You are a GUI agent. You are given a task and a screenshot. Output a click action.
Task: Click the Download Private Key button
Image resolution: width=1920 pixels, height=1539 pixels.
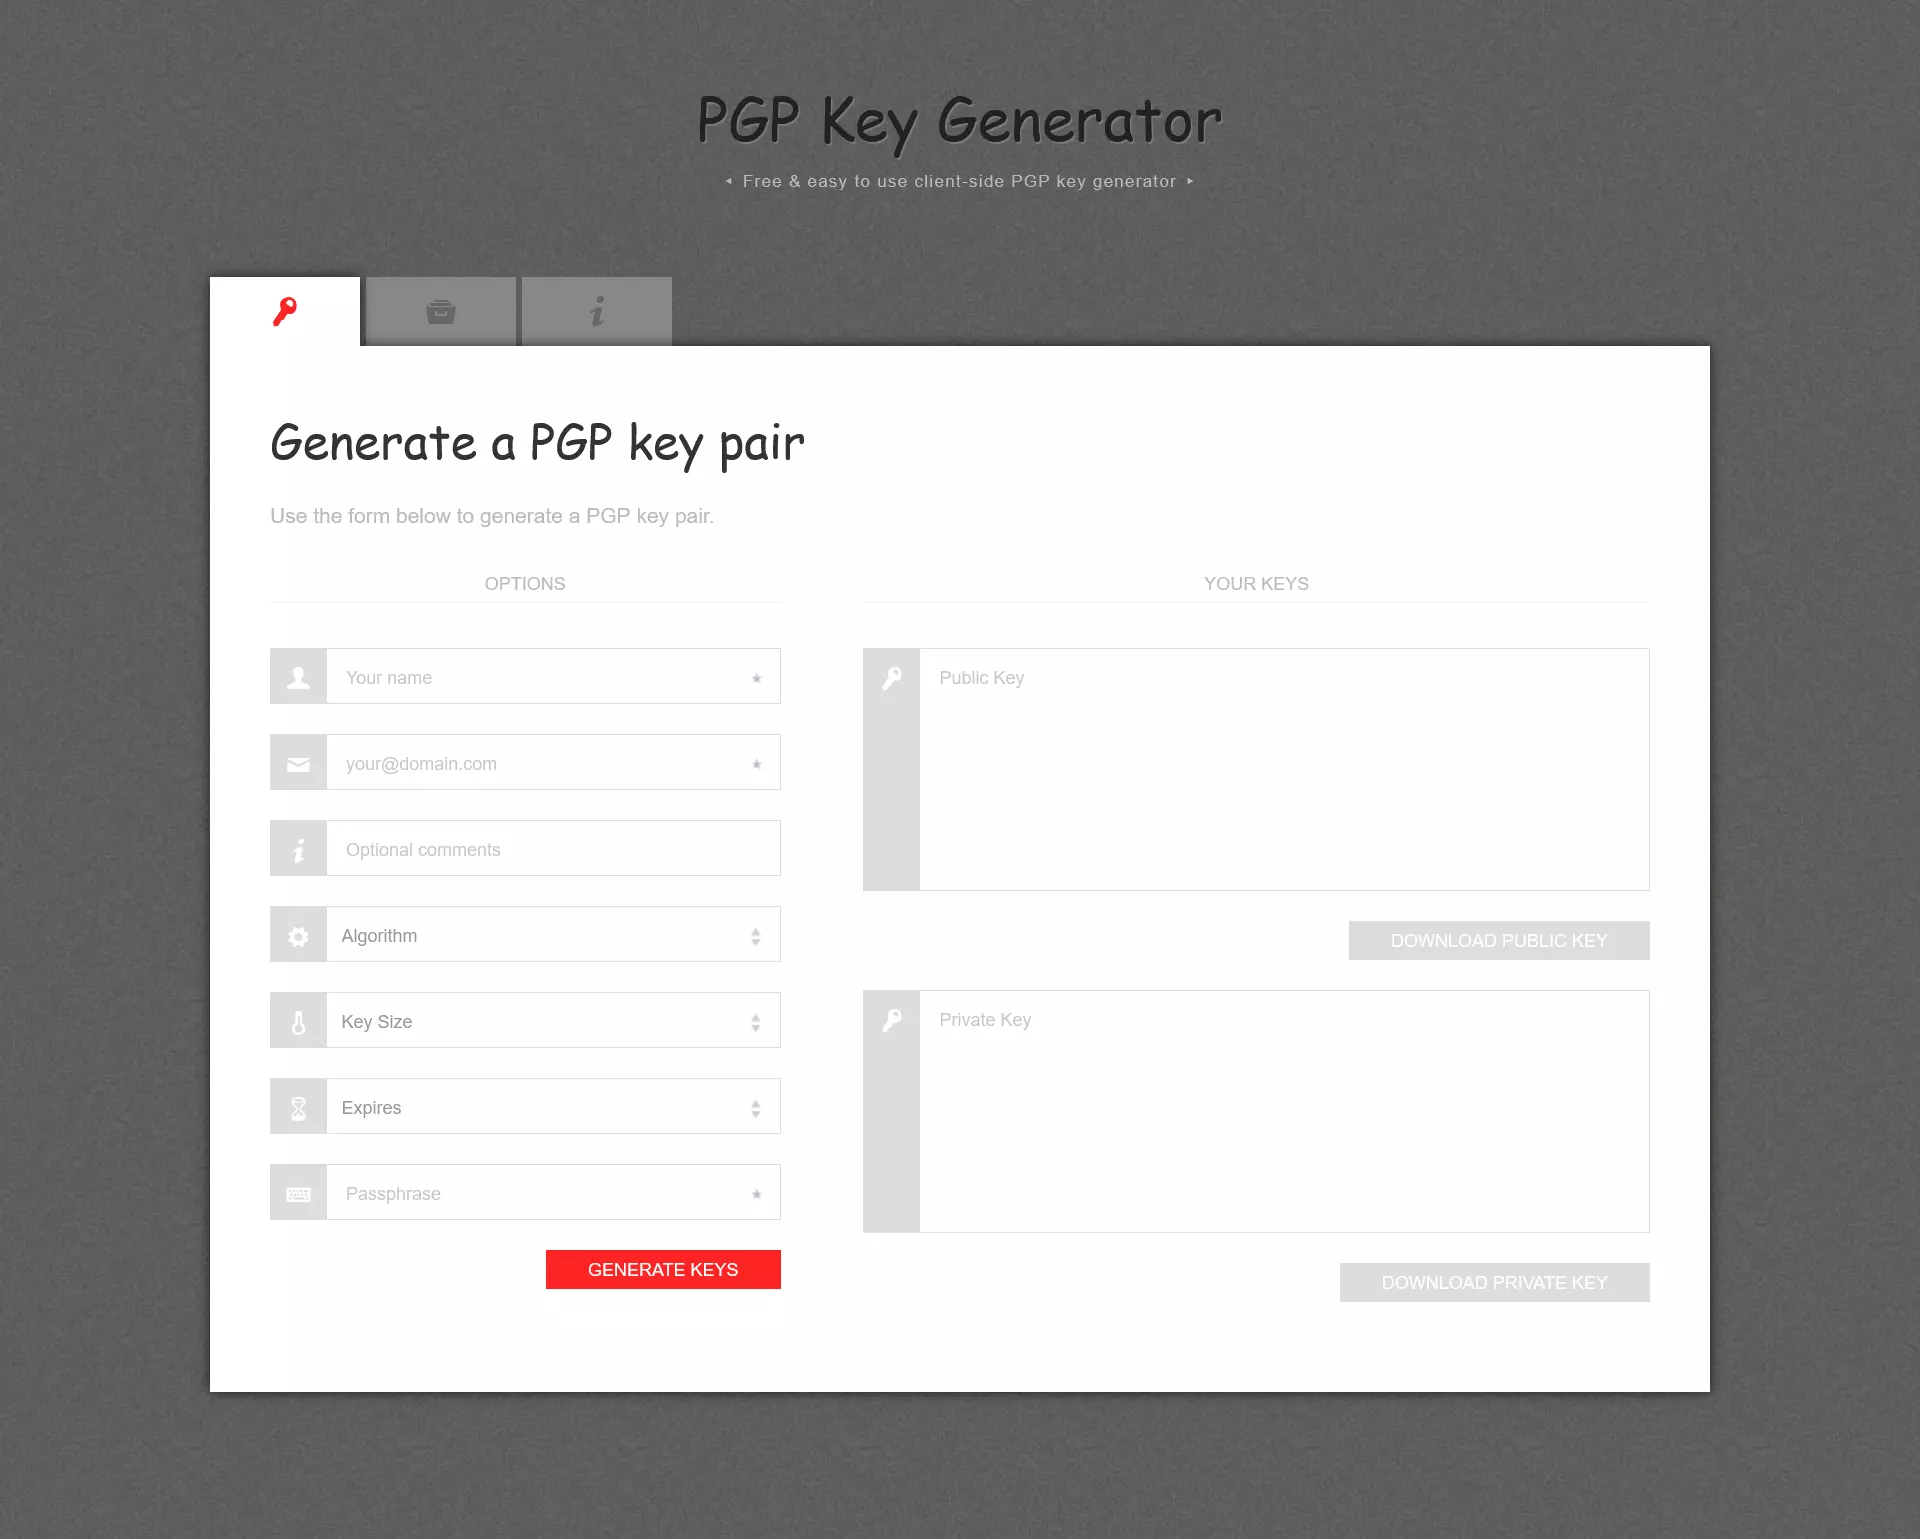pyautogui.click(x=1495, y=1283)
